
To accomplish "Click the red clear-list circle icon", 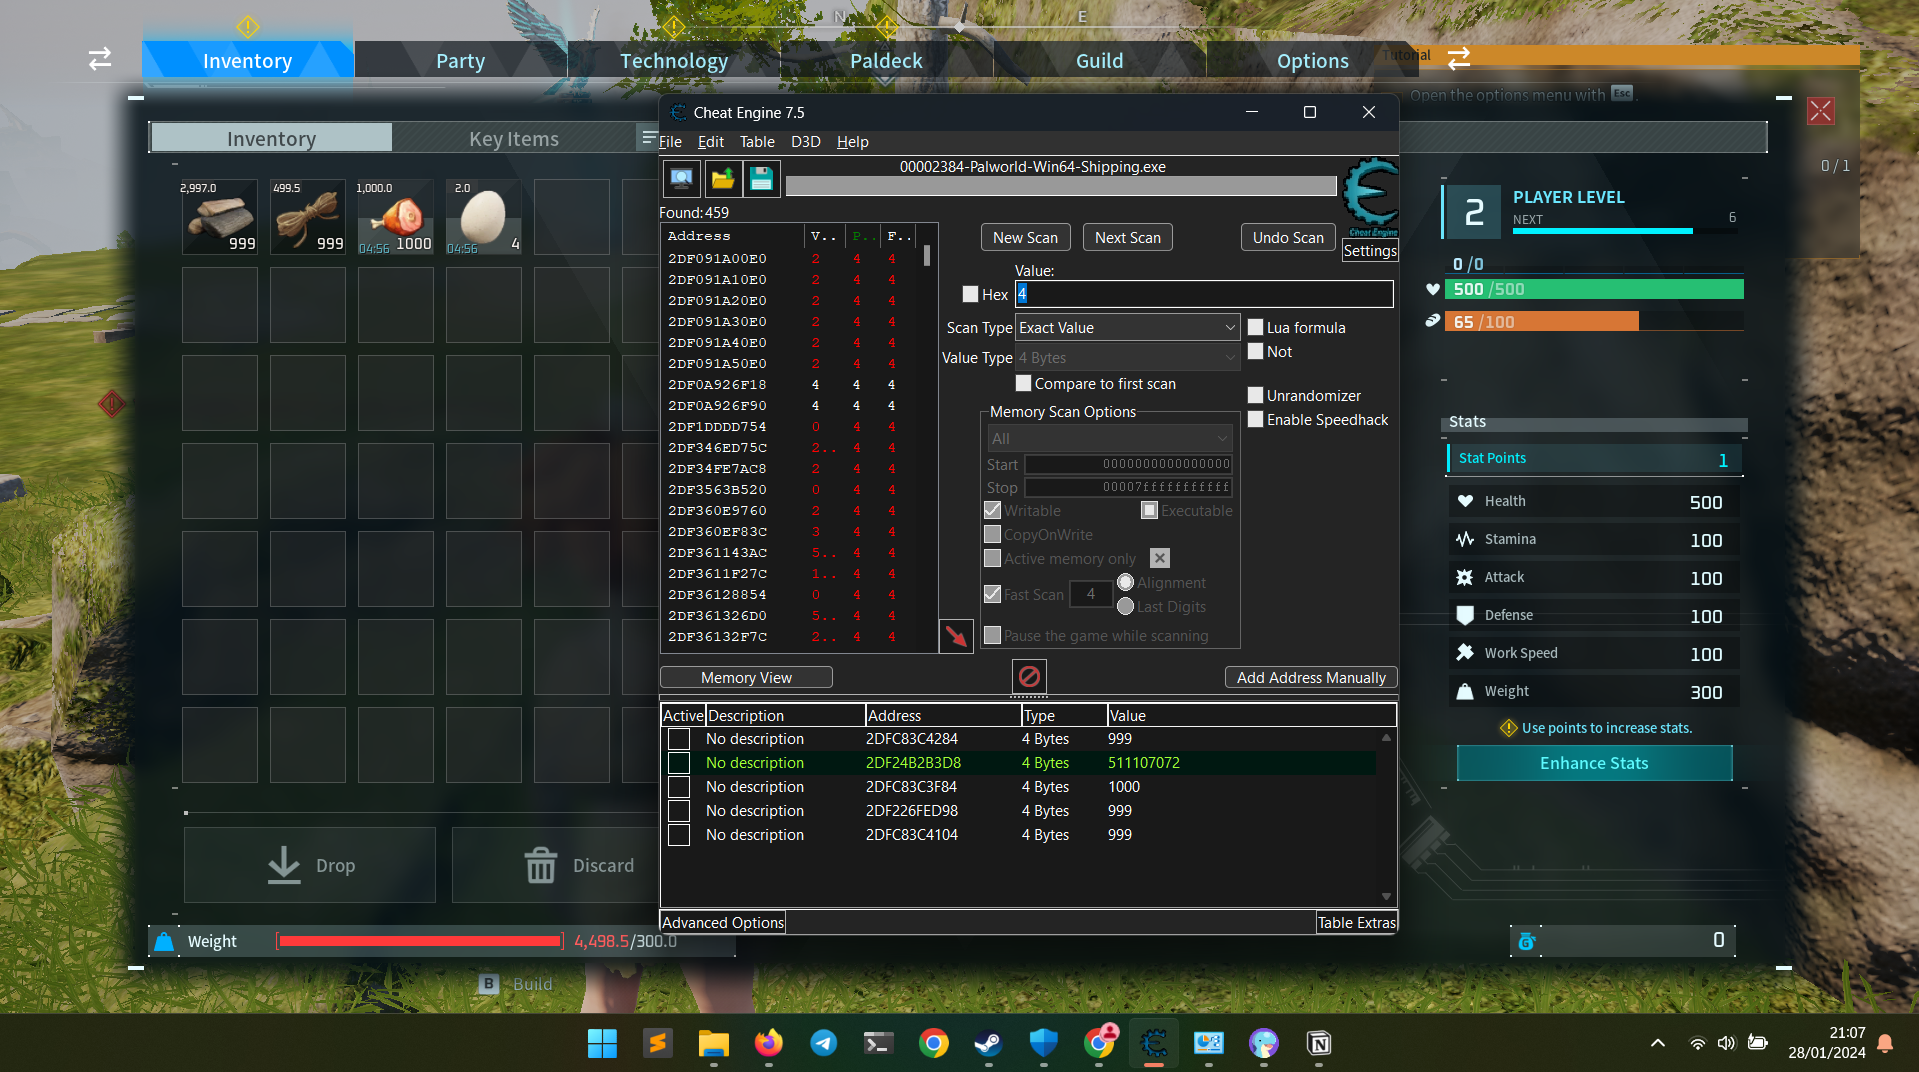I will point(1029,677).
